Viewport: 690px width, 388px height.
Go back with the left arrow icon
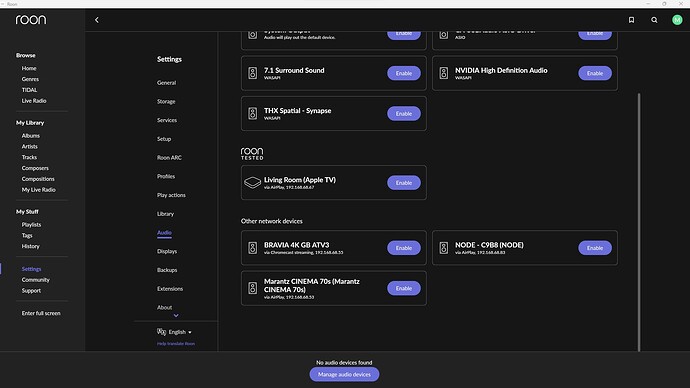(97, 20)
